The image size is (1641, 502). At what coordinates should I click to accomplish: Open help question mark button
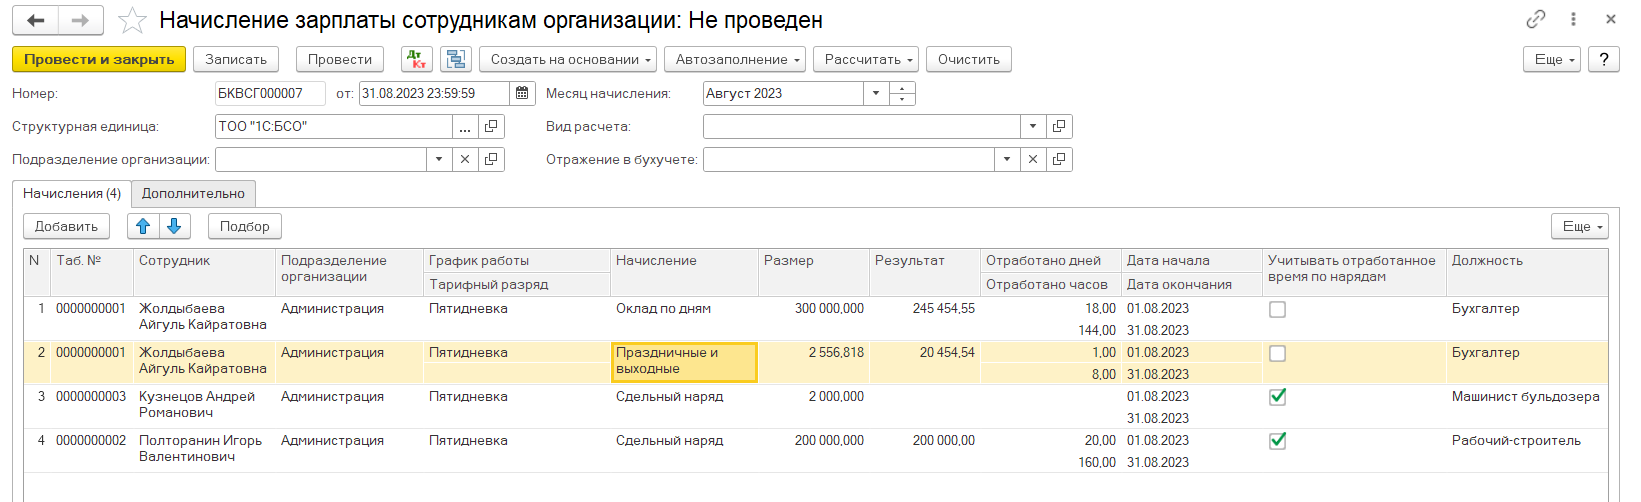click(x=1604, y=60)
